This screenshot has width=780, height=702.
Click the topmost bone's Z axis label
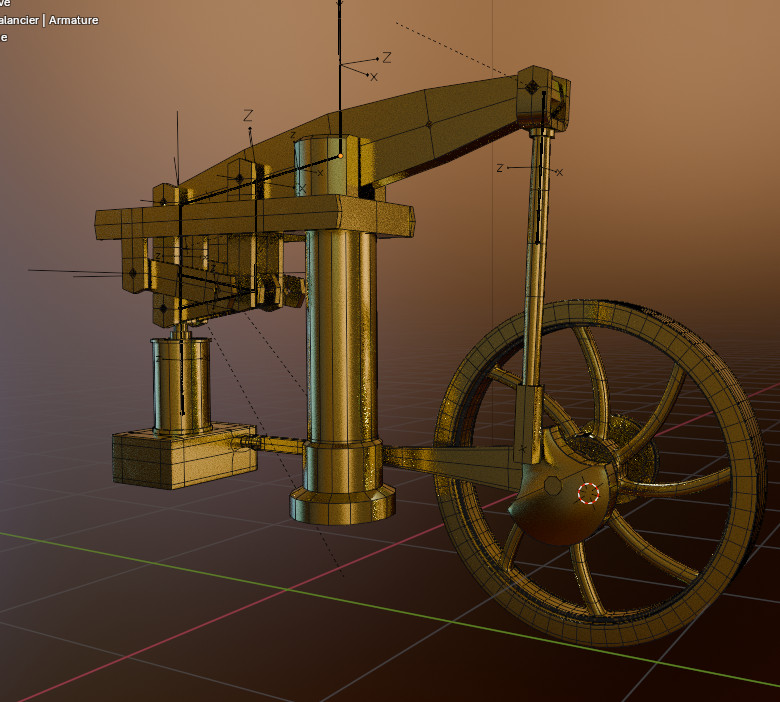(x=387, y=58)
